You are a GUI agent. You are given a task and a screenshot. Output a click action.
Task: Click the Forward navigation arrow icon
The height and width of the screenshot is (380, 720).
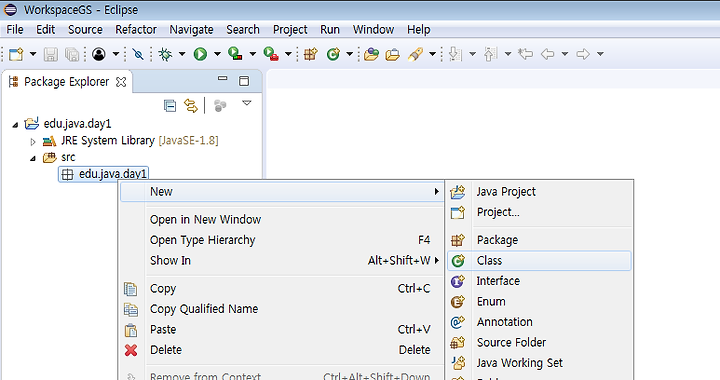point(583,54)
